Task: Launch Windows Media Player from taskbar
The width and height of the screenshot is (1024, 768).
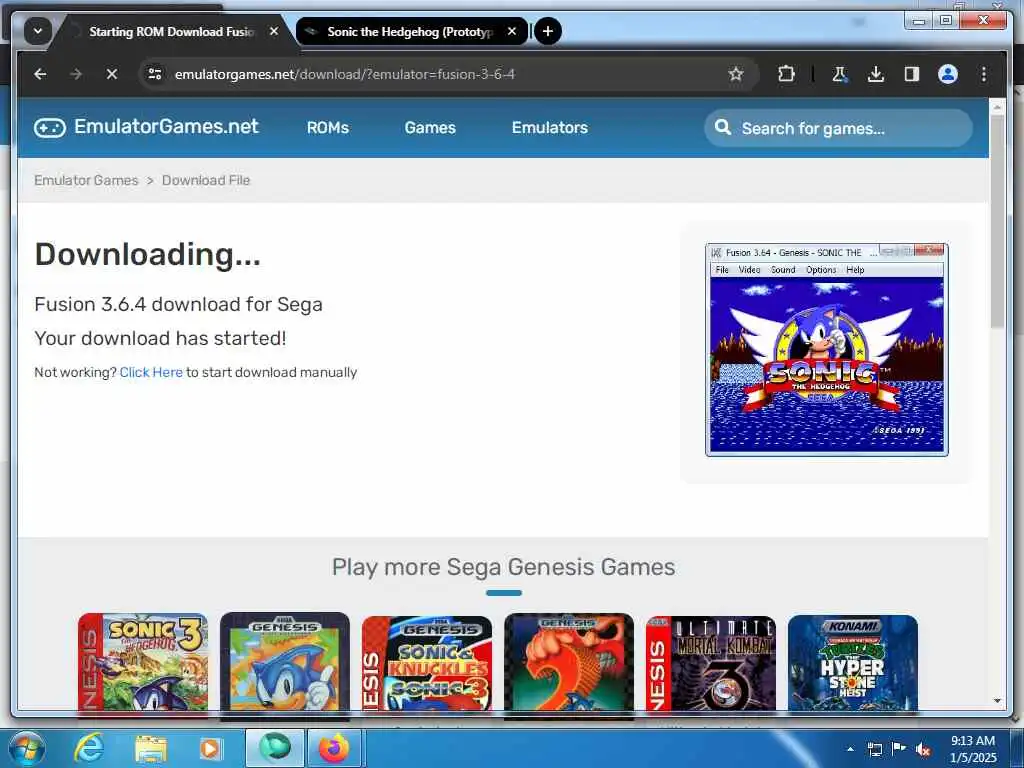Action: click(x=210, y=748)
